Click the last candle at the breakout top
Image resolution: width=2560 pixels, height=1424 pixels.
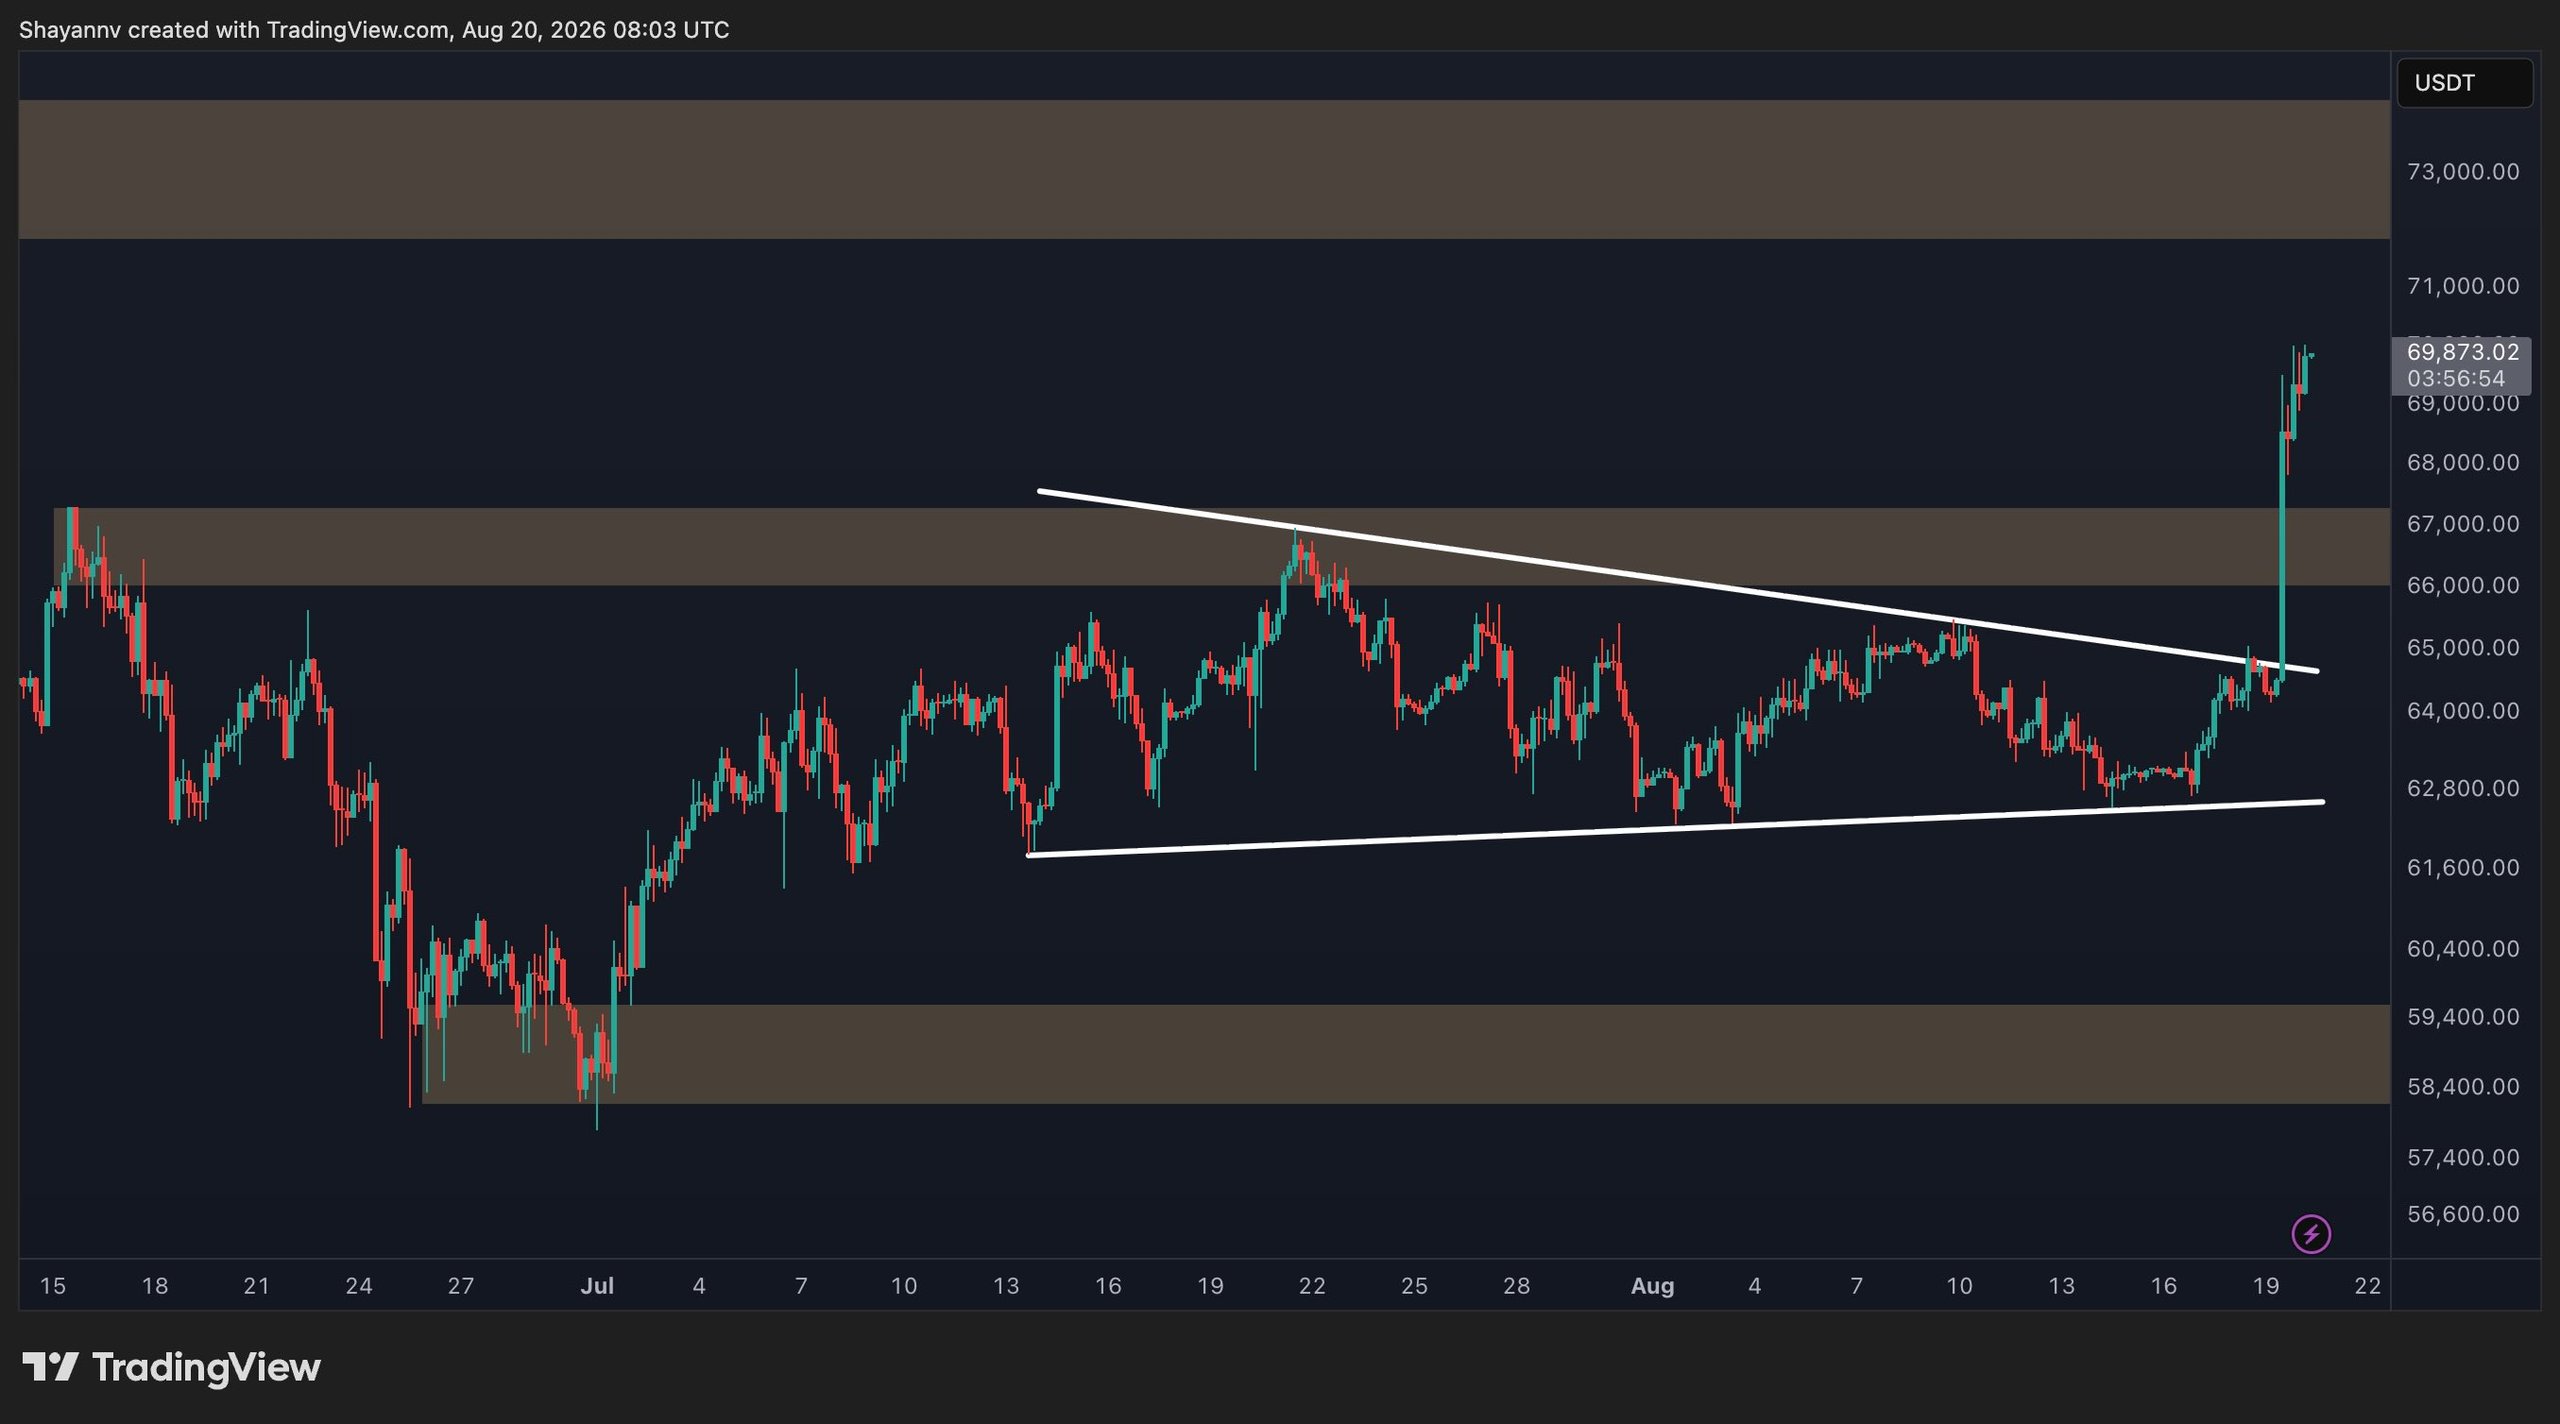pos(2310,355)
